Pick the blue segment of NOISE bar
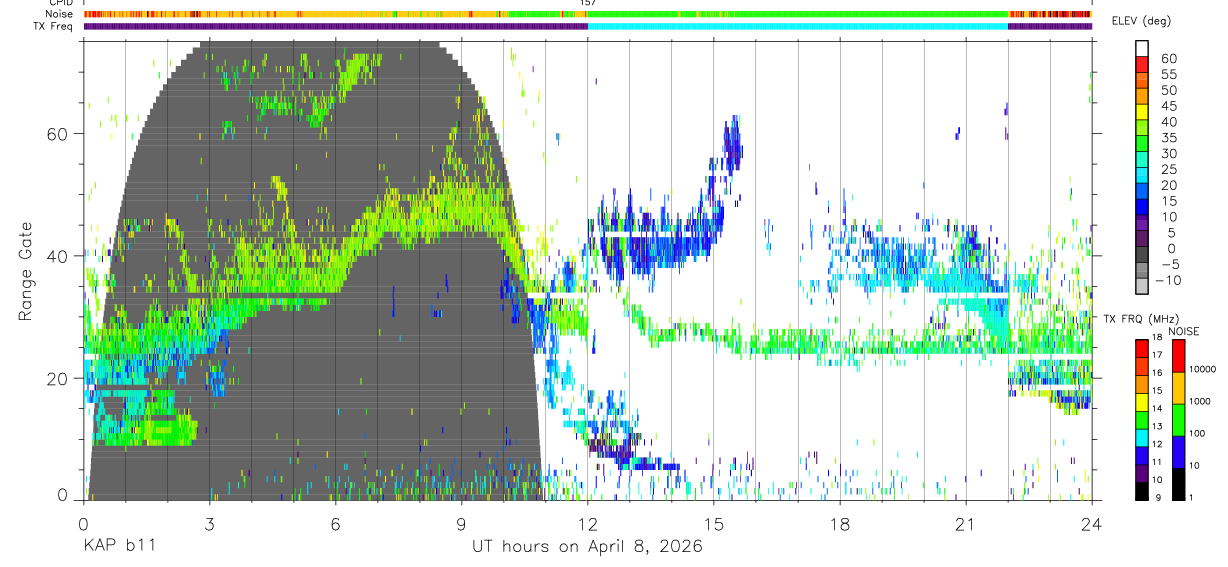1228x567 pixels. pyautogui.click(x=1178, y=451)
